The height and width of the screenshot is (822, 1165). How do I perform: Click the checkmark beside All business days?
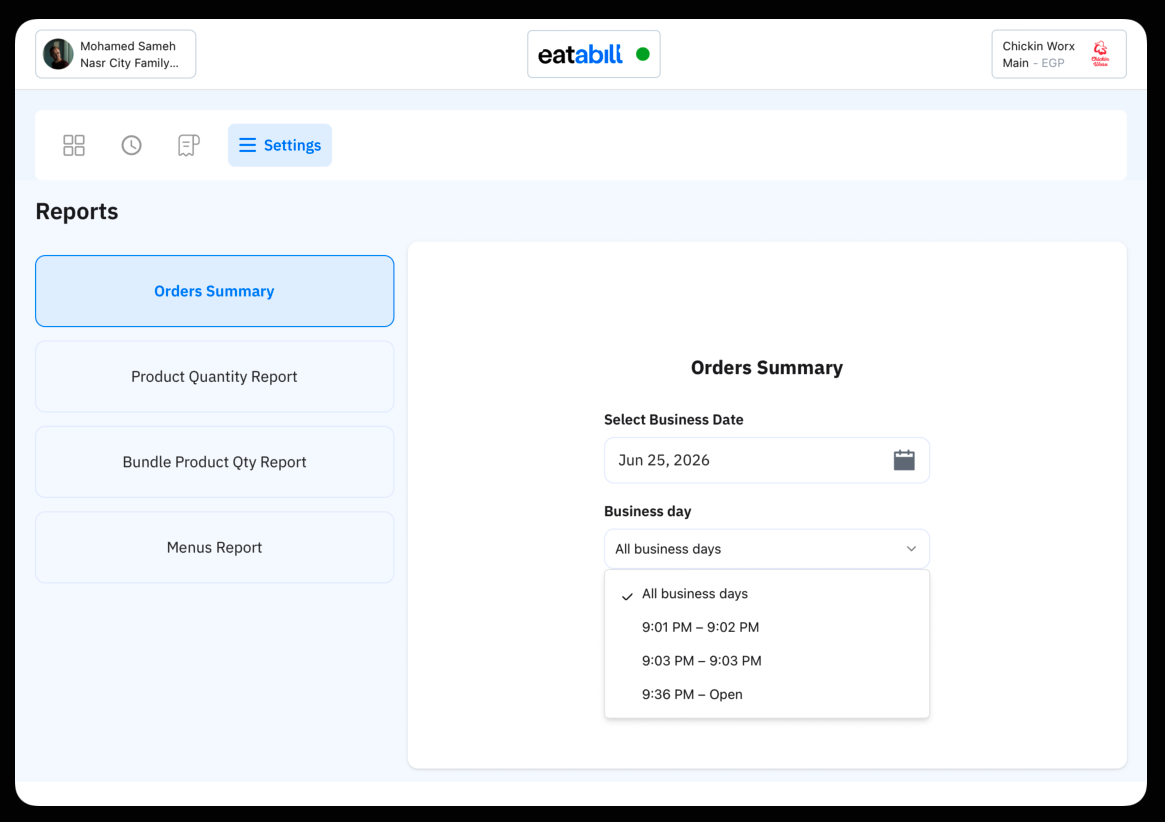pyautogui.click(x=627, y=596)
